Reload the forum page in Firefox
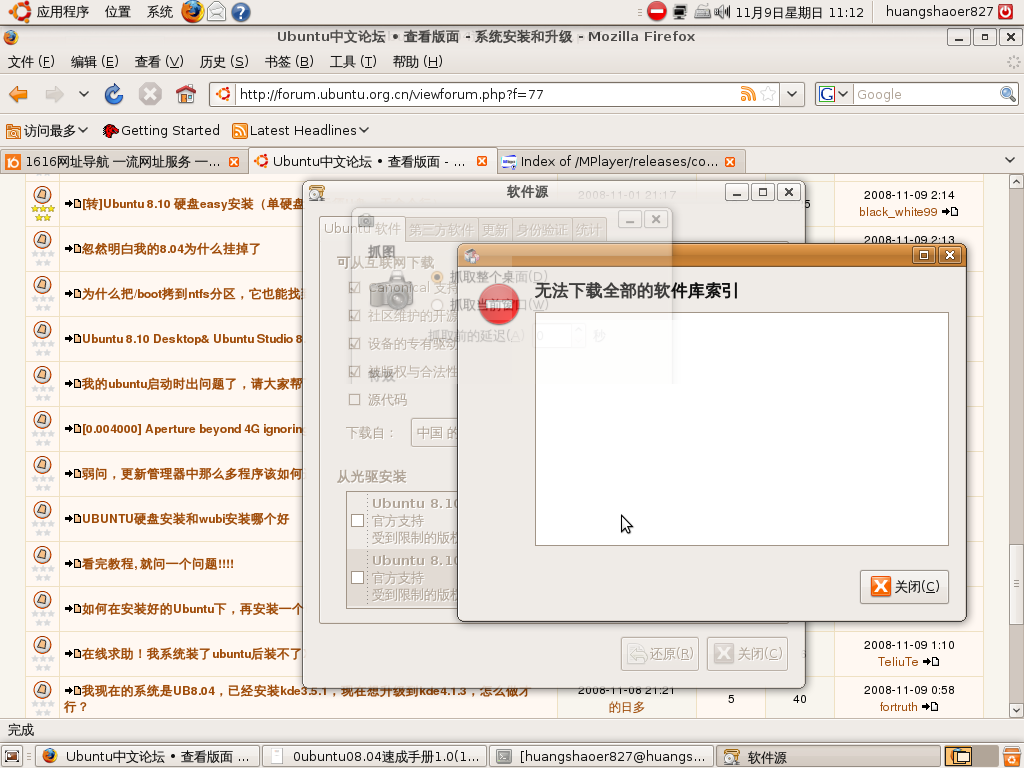The height and width of the screenshot is (768, 1024). click(114, 95)
